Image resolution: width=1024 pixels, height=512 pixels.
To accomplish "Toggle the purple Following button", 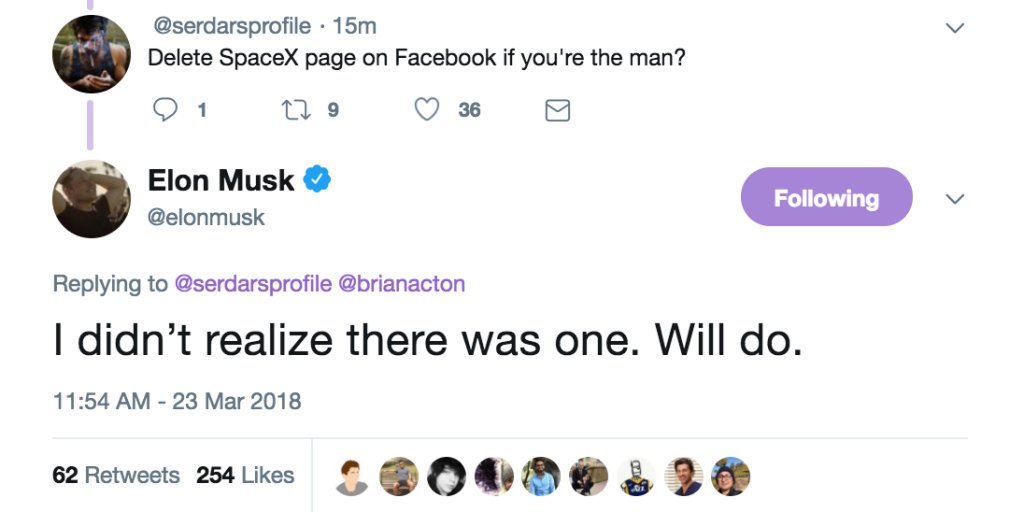I will 826,197.
